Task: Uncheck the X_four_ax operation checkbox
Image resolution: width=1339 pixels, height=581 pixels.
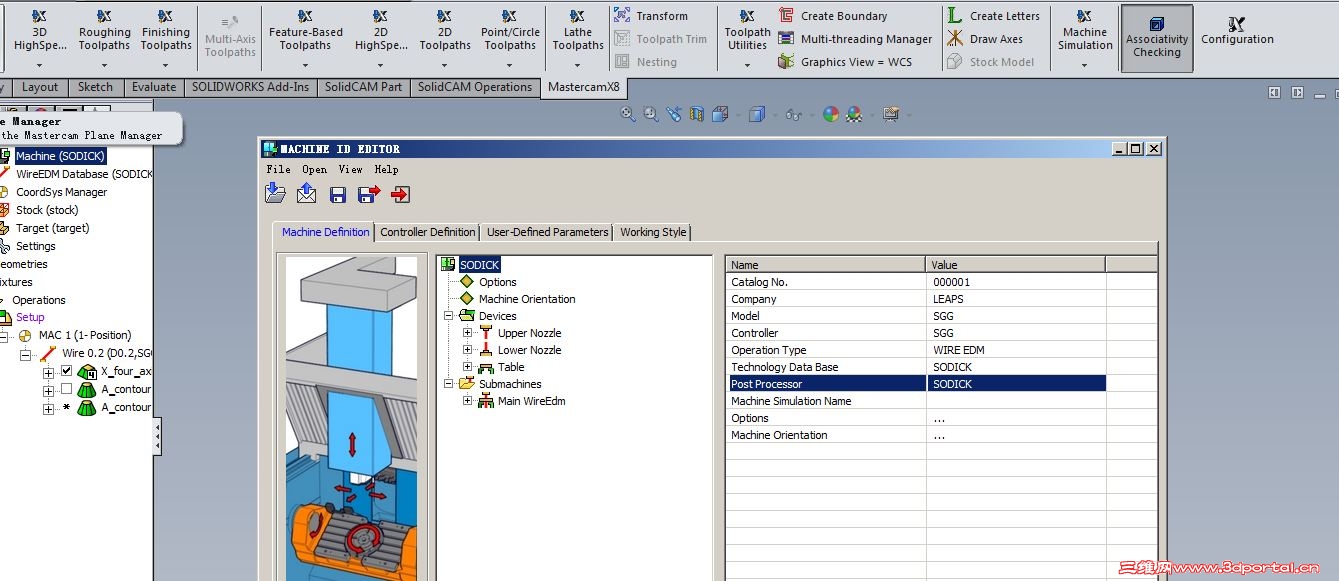Action: 67,371
